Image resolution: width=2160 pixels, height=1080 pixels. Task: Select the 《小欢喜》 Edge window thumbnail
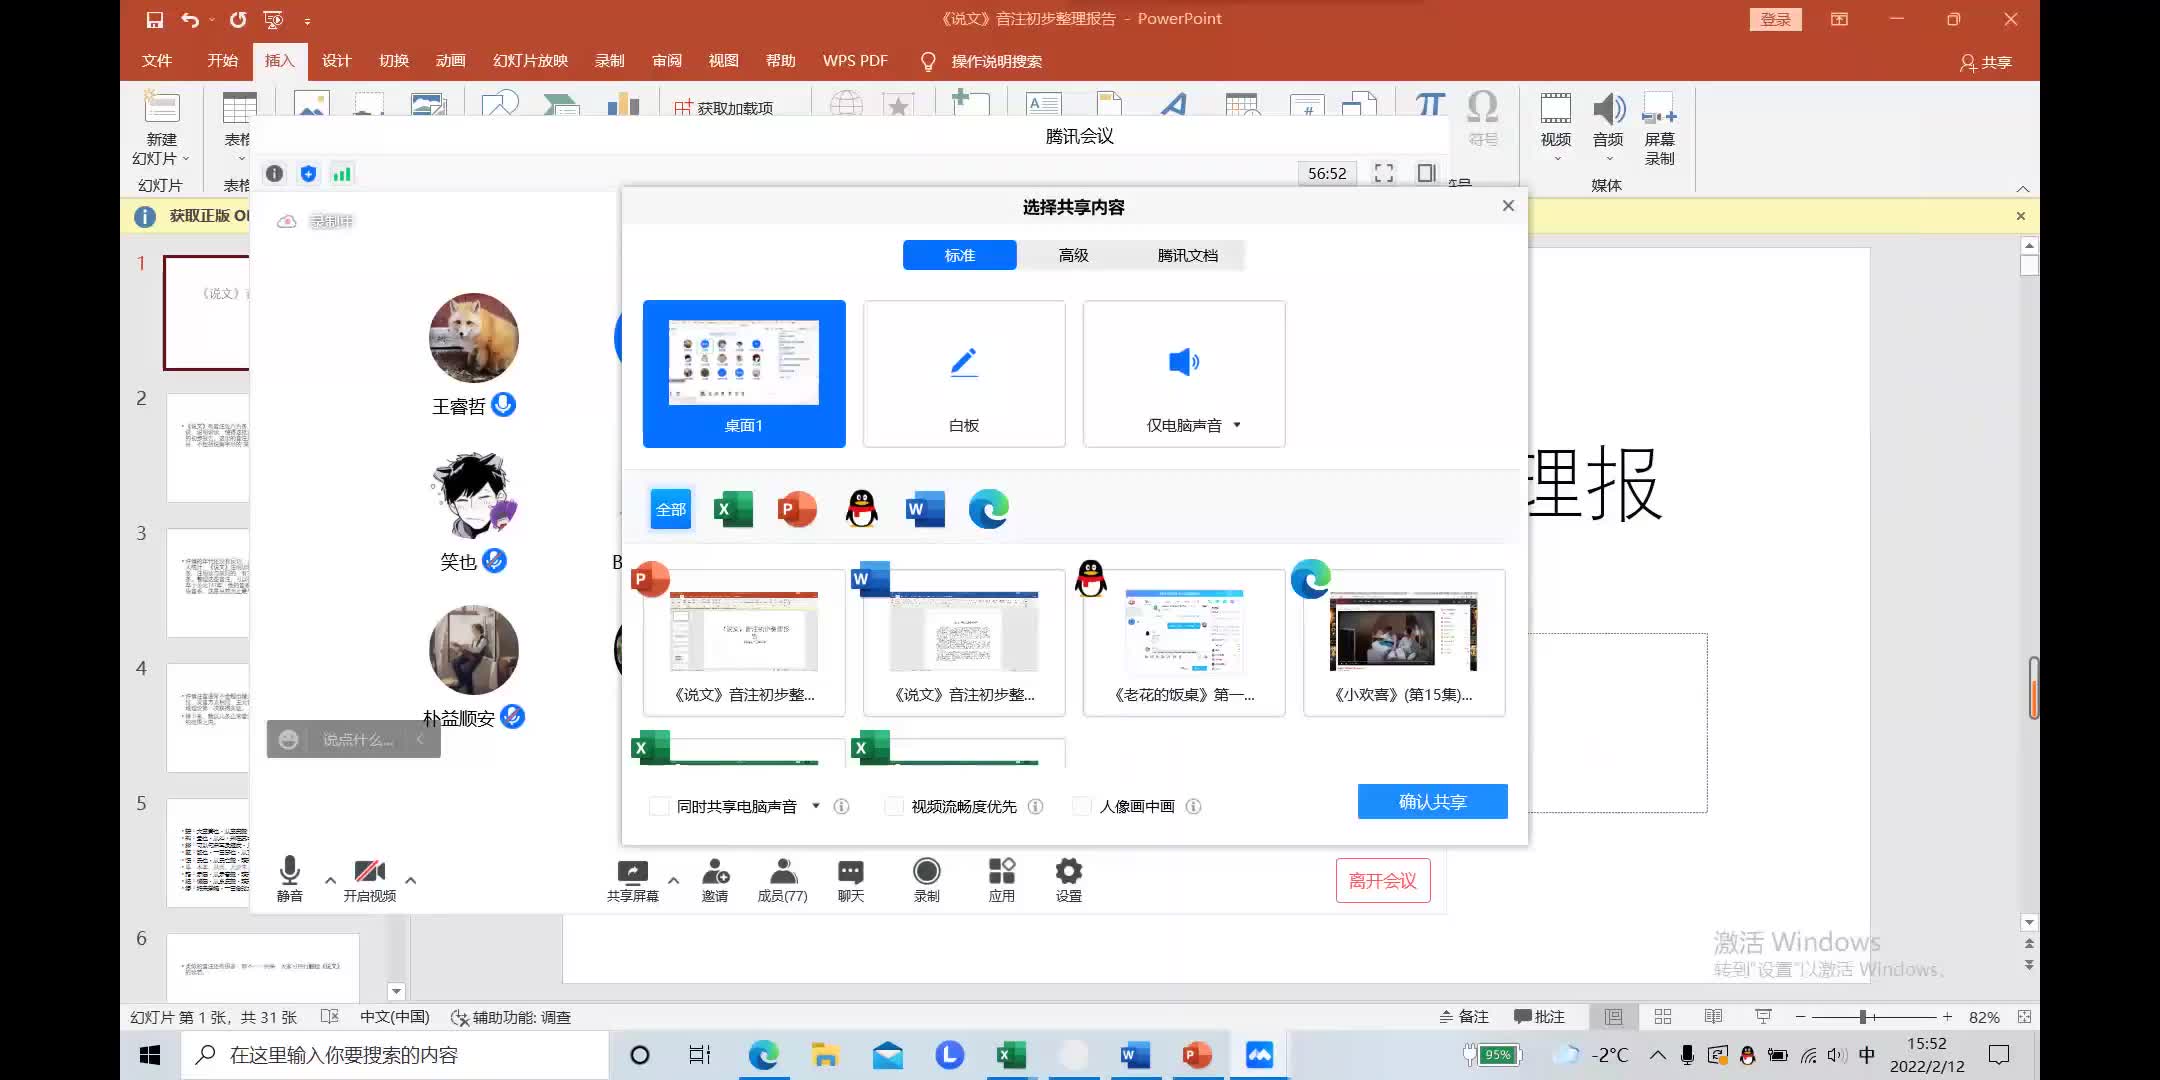tap(1404, 643)
